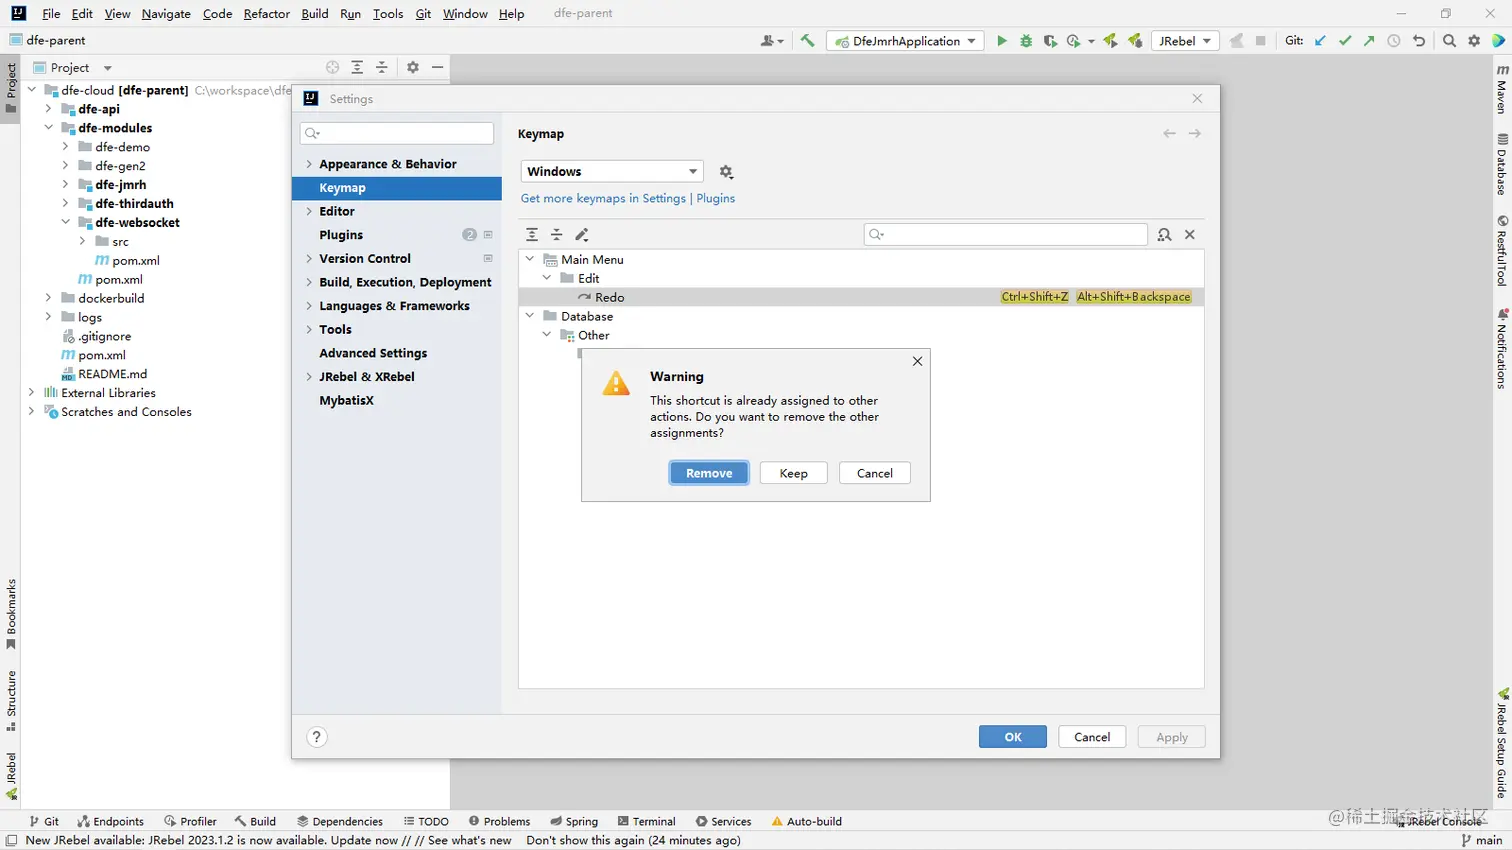Click OK in the Settings dialog
This screenshot has width=1512, height=850.
1013,737
